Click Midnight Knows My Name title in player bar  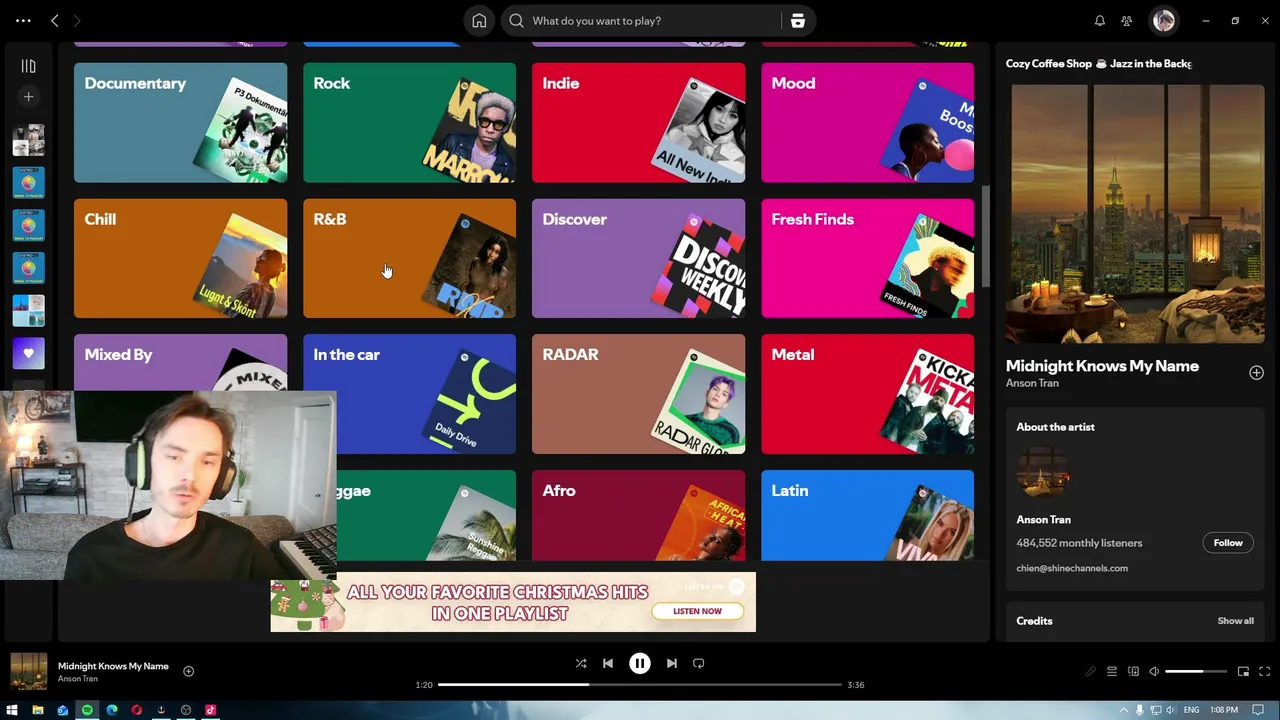[x=113, y=666]
